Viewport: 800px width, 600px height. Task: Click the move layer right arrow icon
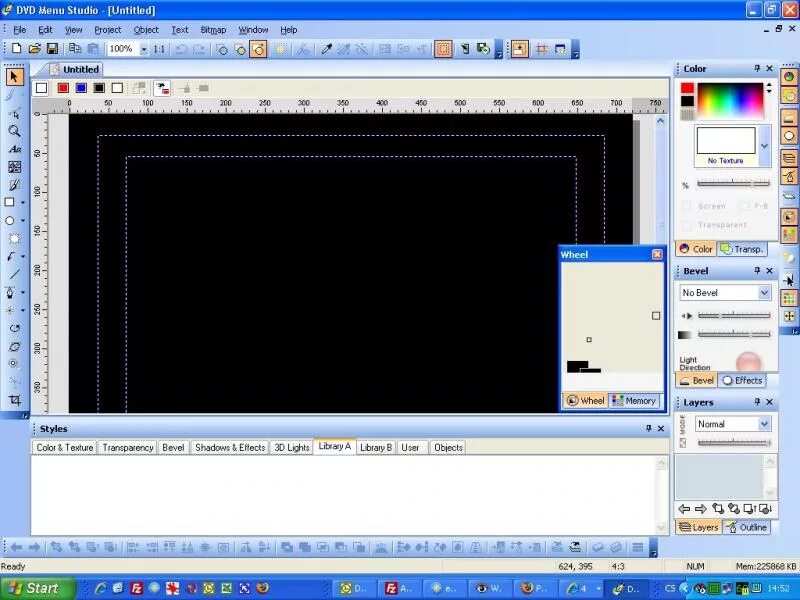[701, 509]
